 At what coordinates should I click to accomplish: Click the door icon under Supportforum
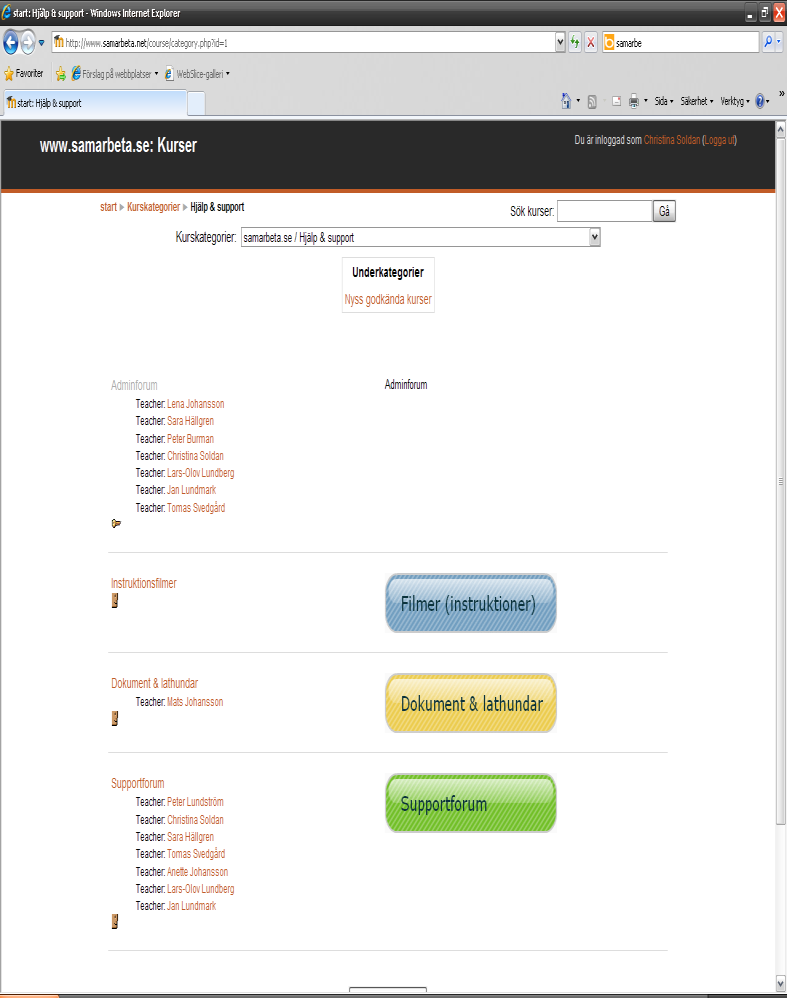click(x=115, y=922)
